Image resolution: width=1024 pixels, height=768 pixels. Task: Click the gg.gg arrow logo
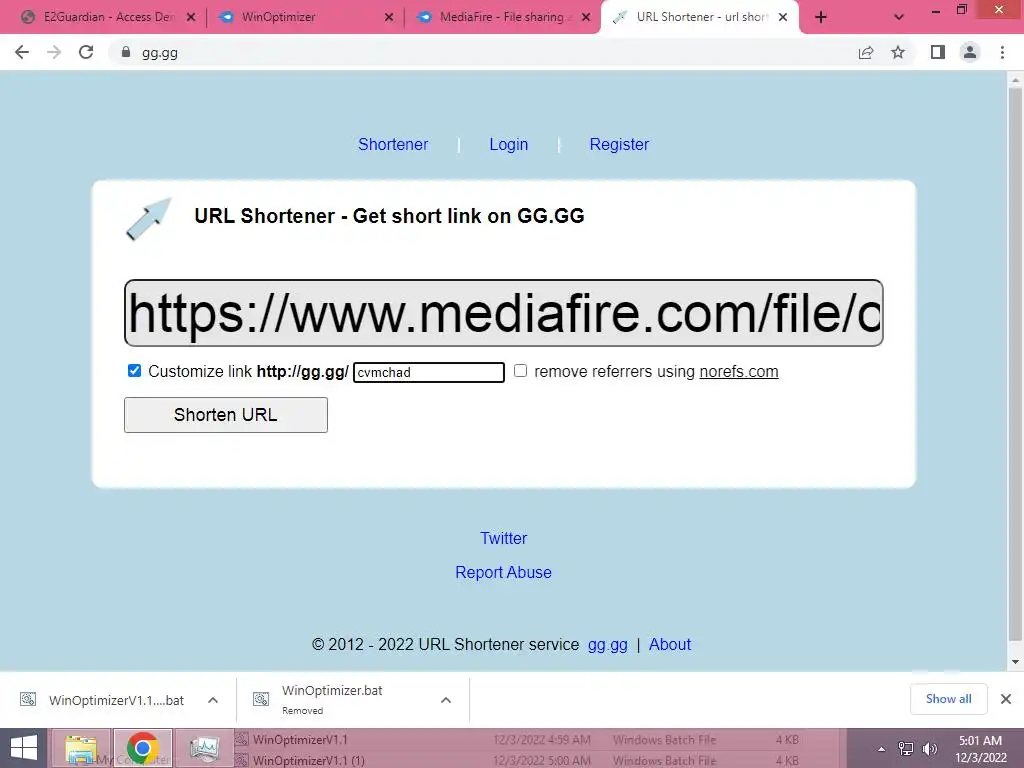(148, 219)
